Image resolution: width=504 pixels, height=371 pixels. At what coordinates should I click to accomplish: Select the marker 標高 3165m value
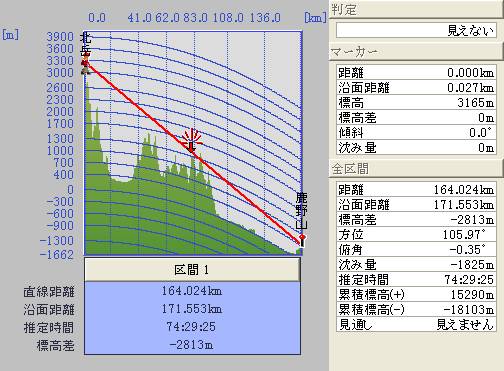click(475, 102)
